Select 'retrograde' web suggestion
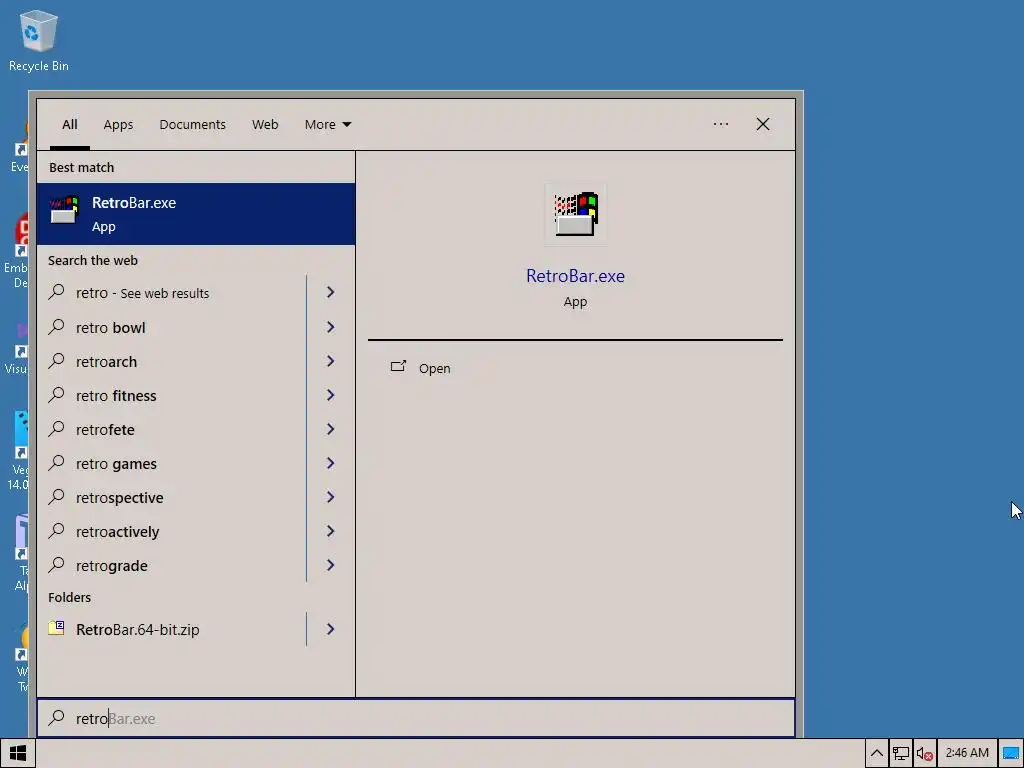 (172, 564)
